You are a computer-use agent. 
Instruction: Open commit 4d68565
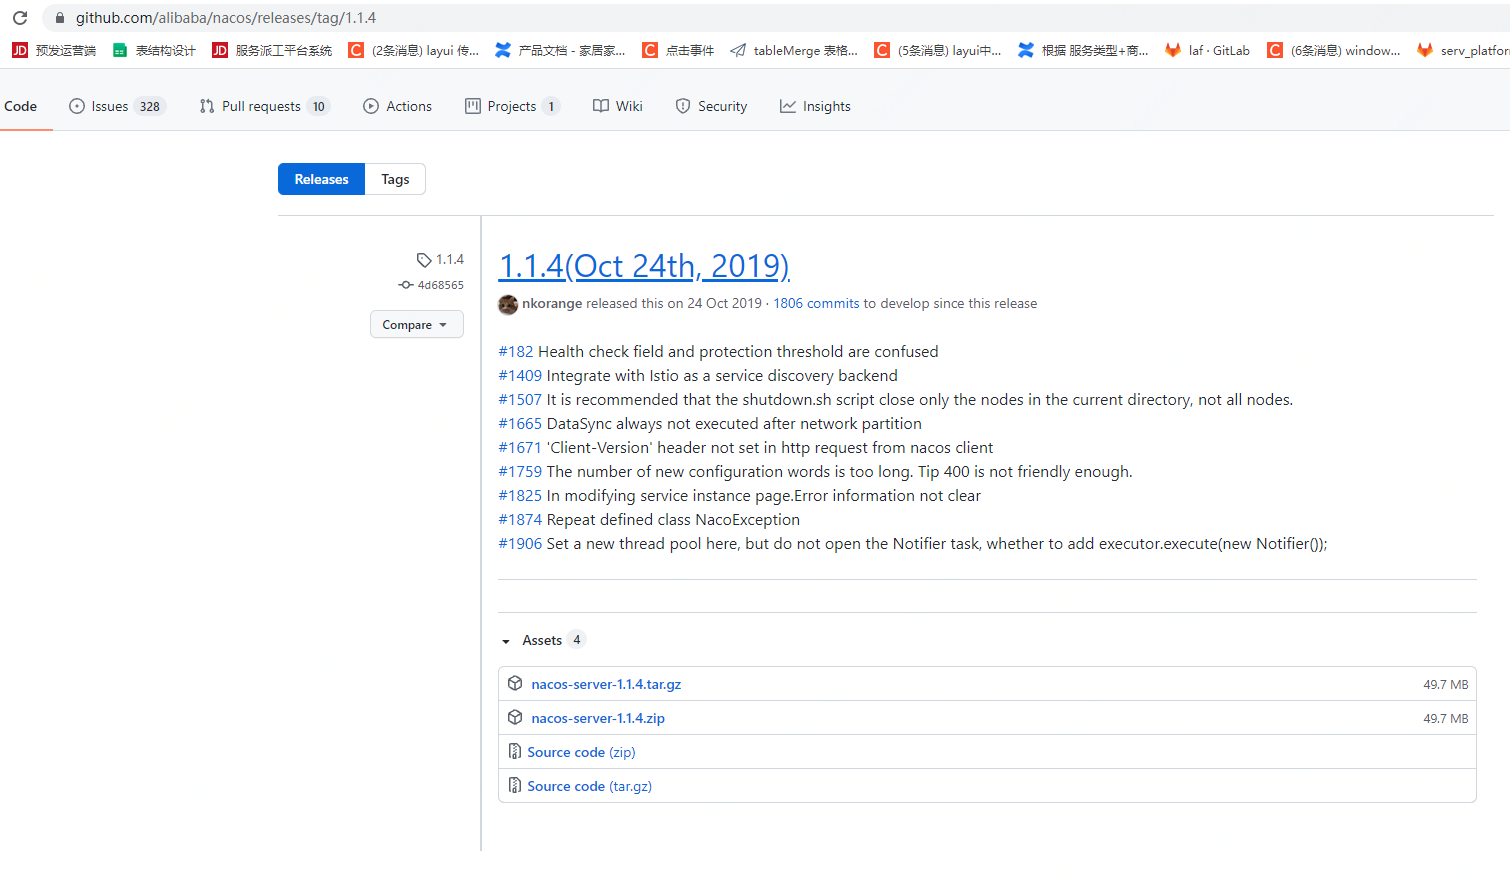[441, 285]
